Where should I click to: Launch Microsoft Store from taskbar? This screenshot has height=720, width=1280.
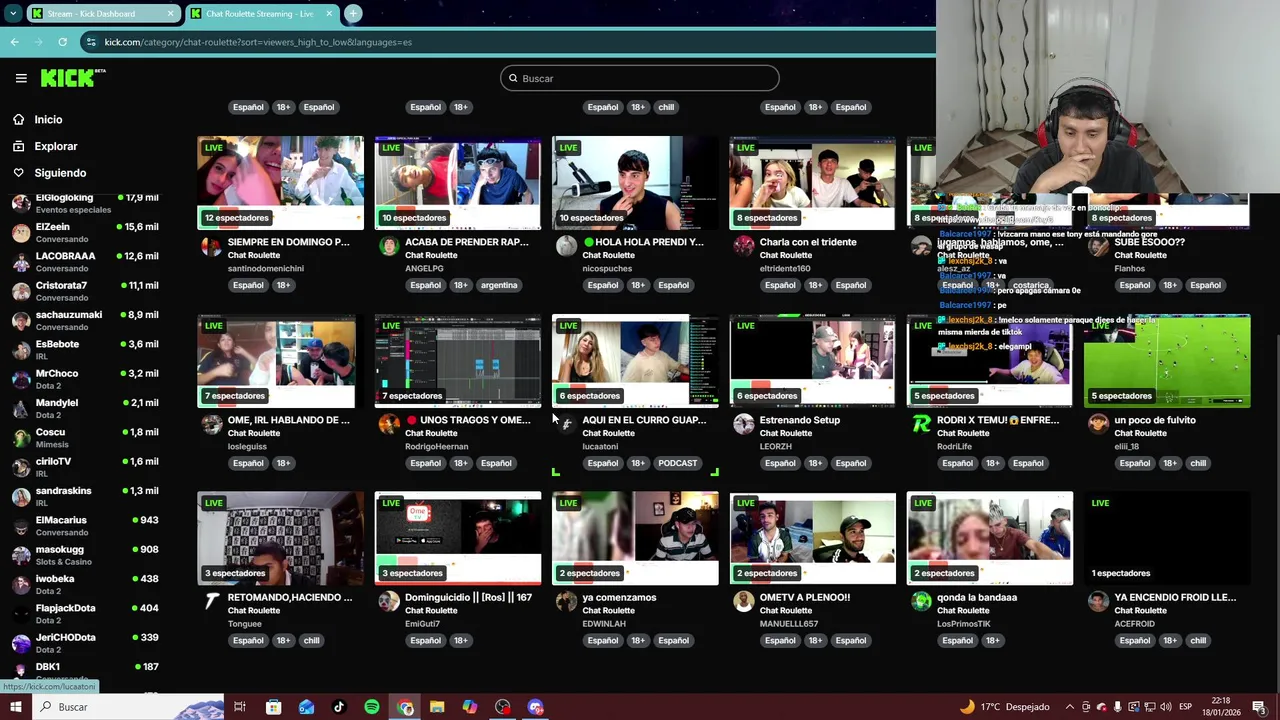click(273, 707)
